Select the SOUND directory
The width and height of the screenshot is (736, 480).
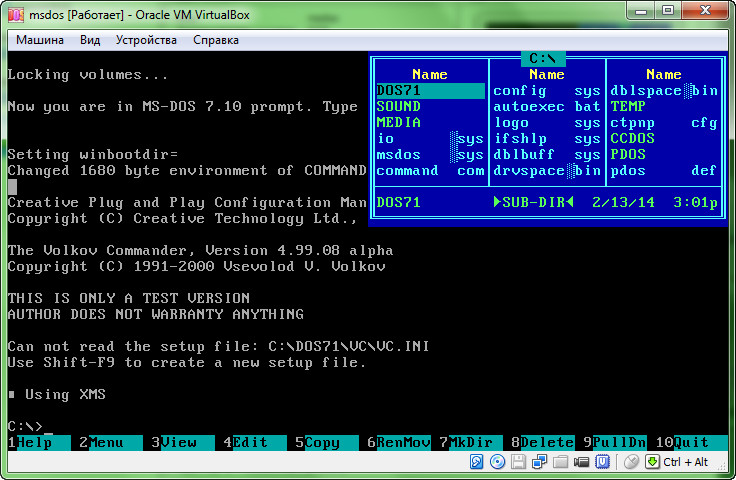pyautogui.click(x=430, y=107)
